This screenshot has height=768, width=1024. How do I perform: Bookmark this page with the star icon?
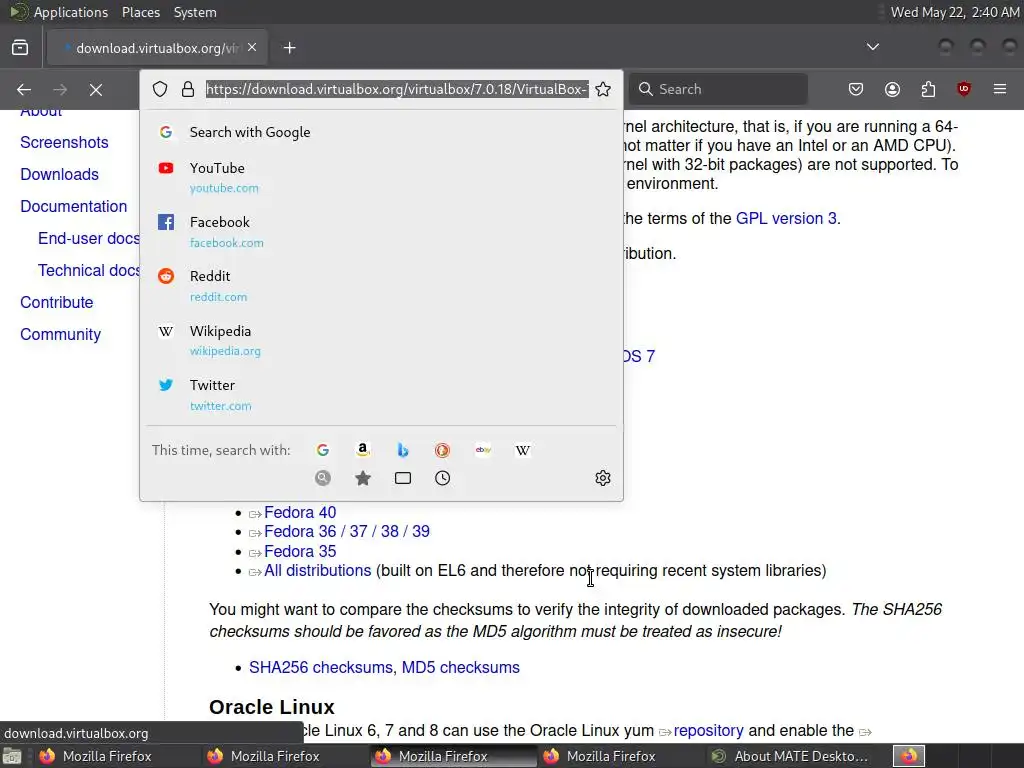[603, 89]
